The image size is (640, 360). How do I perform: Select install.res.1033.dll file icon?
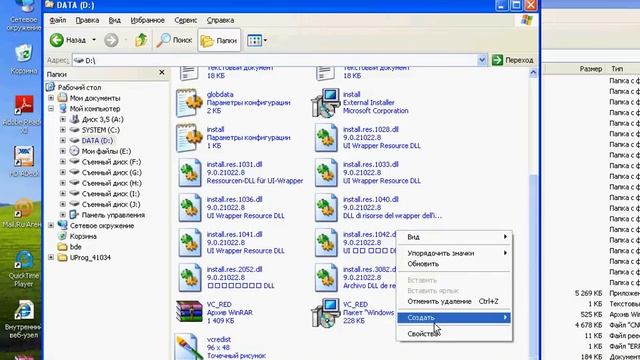coord(326,173)
